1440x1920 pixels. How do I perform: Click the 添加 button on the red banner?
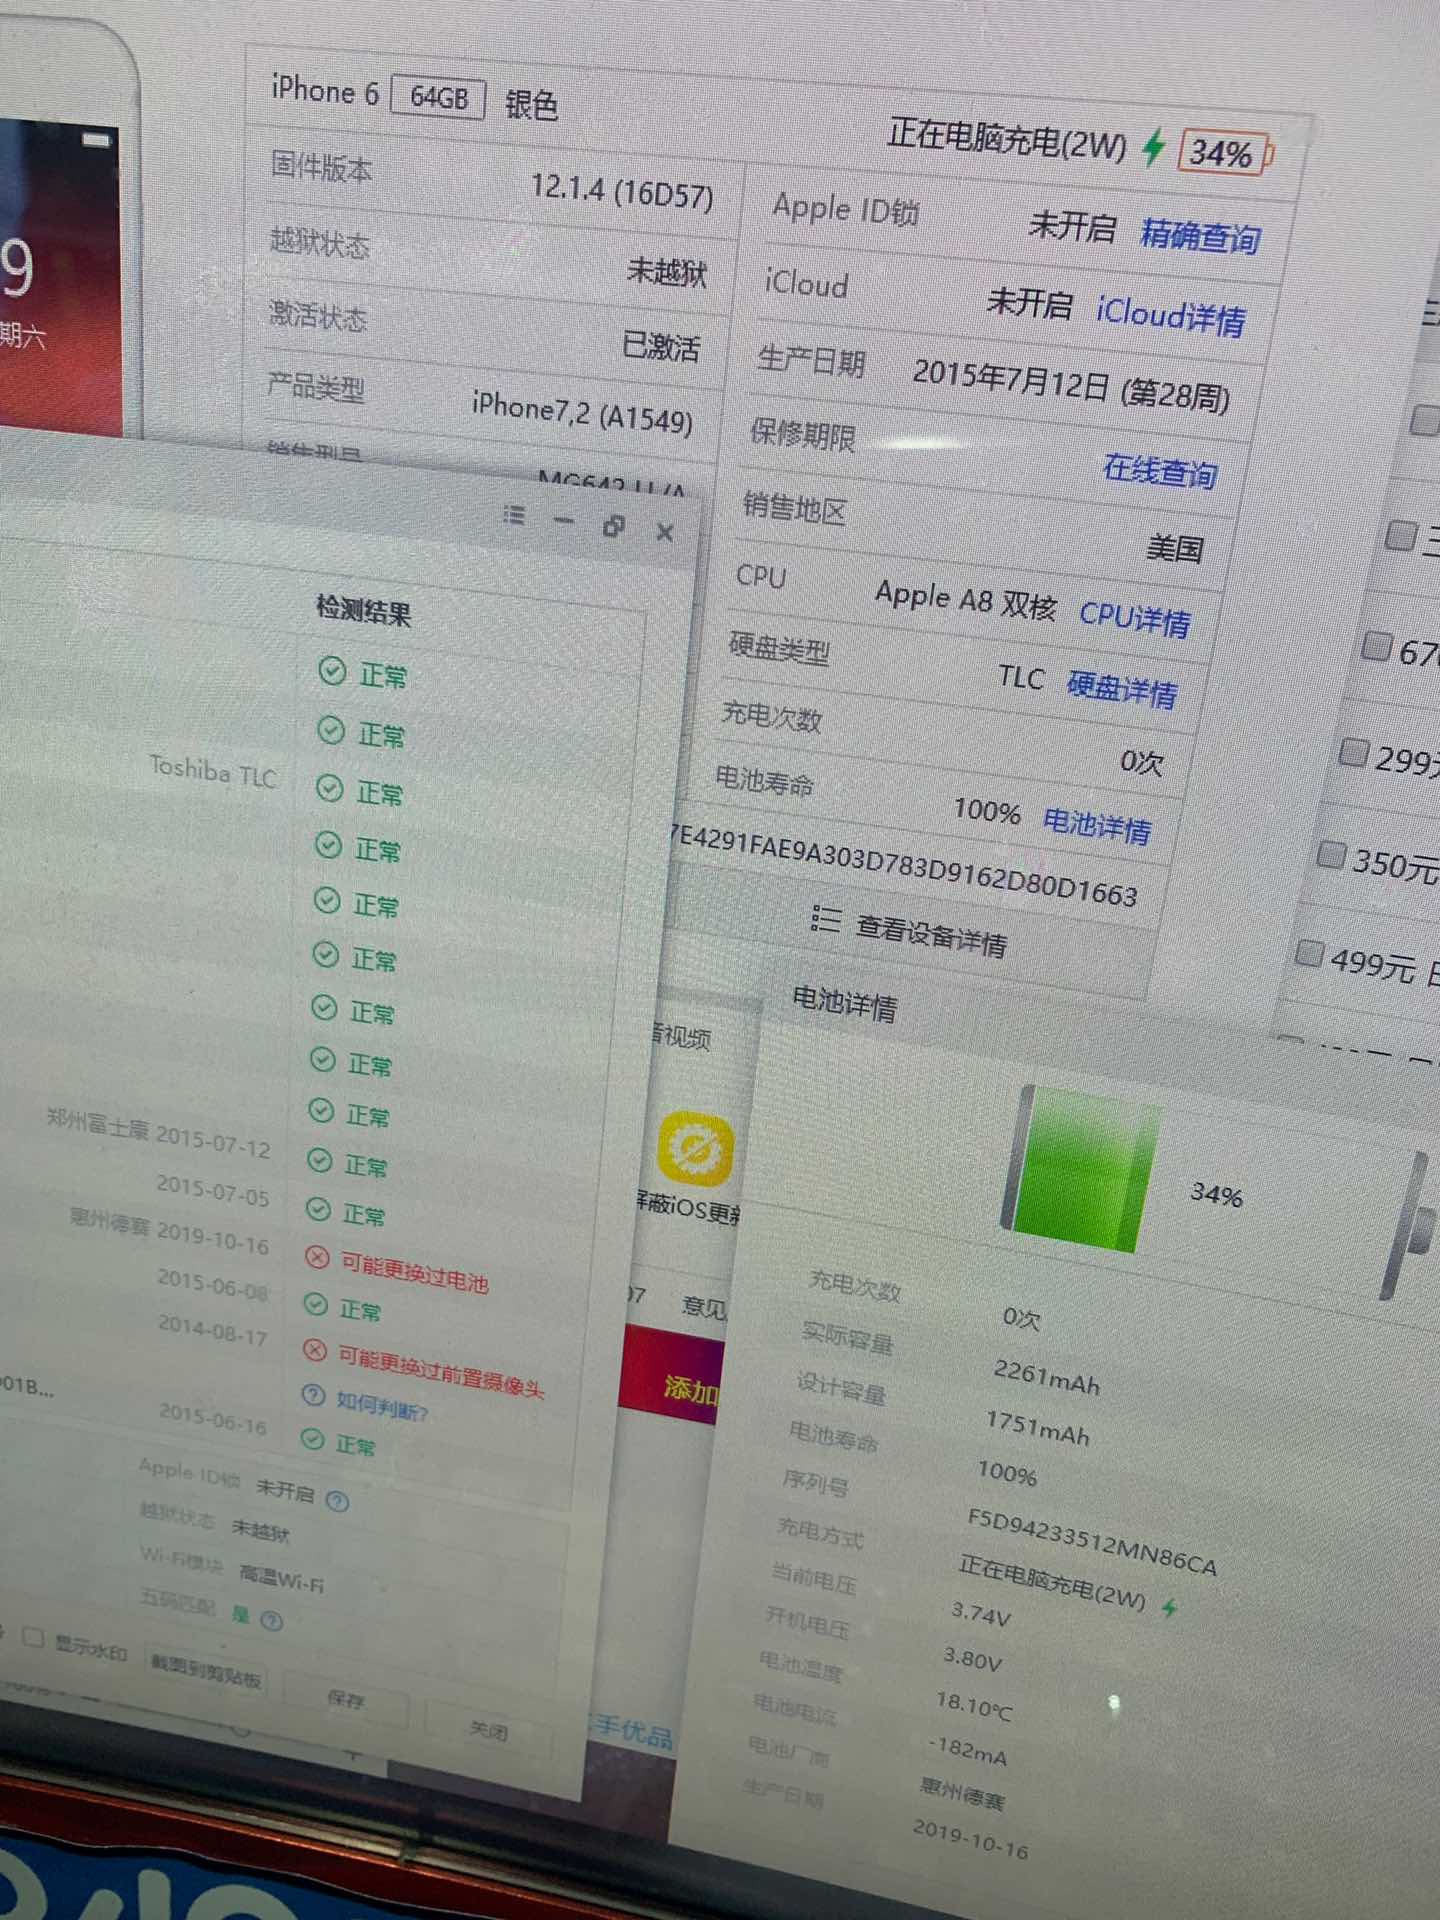pyautogui.click(x=691, y=1389)
